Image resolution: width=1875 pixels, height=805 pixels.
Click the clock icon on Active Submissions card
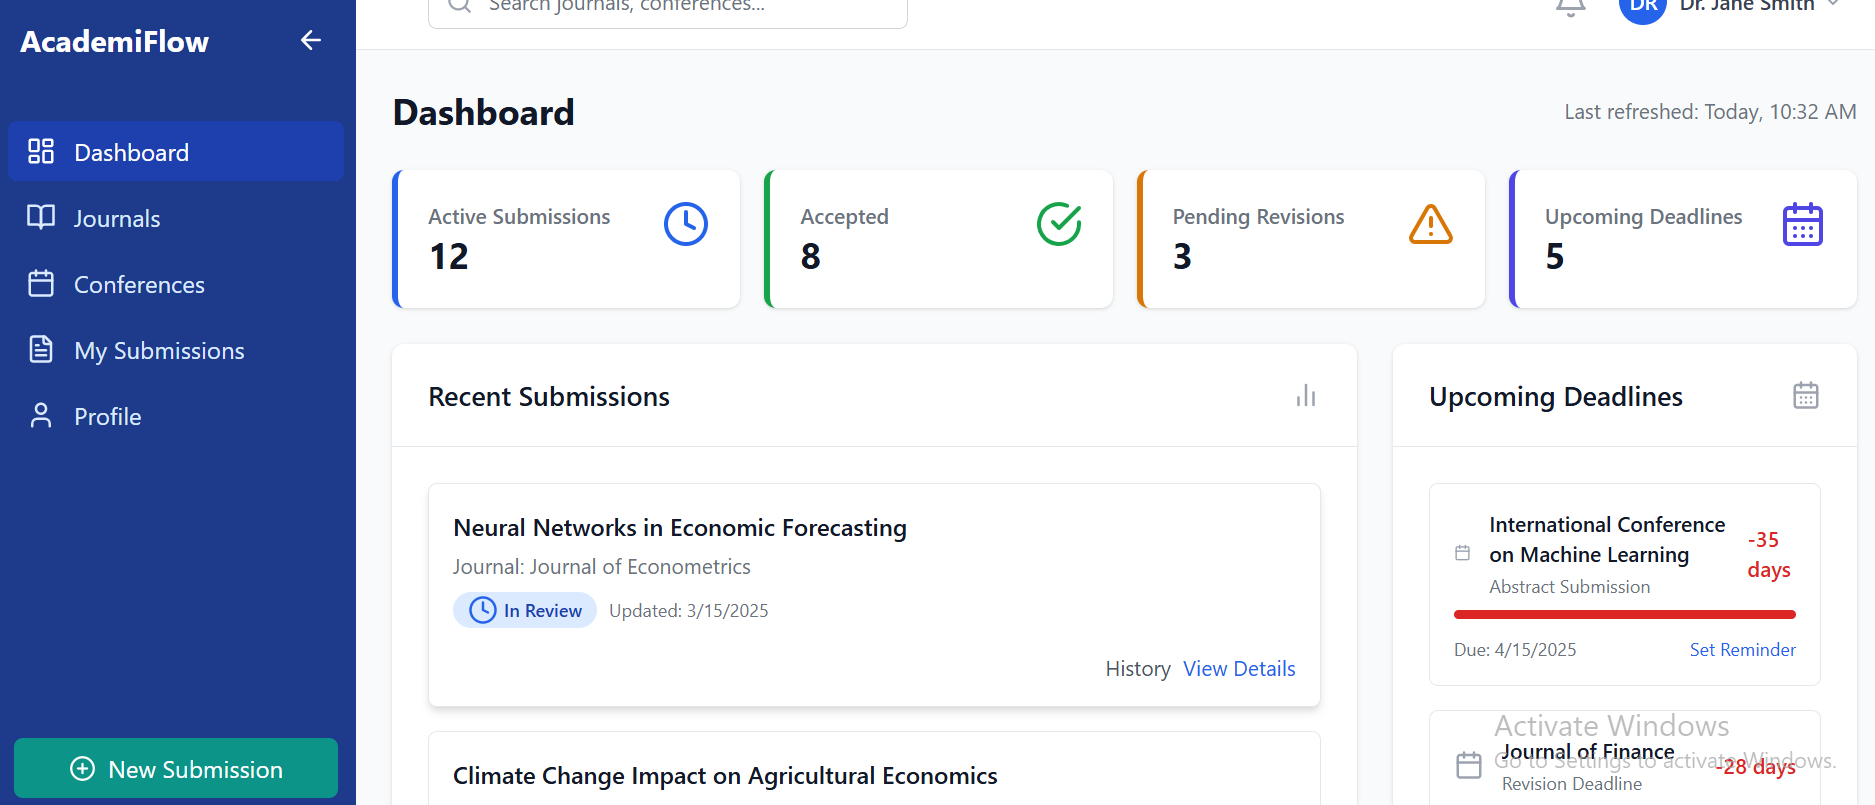686,224
